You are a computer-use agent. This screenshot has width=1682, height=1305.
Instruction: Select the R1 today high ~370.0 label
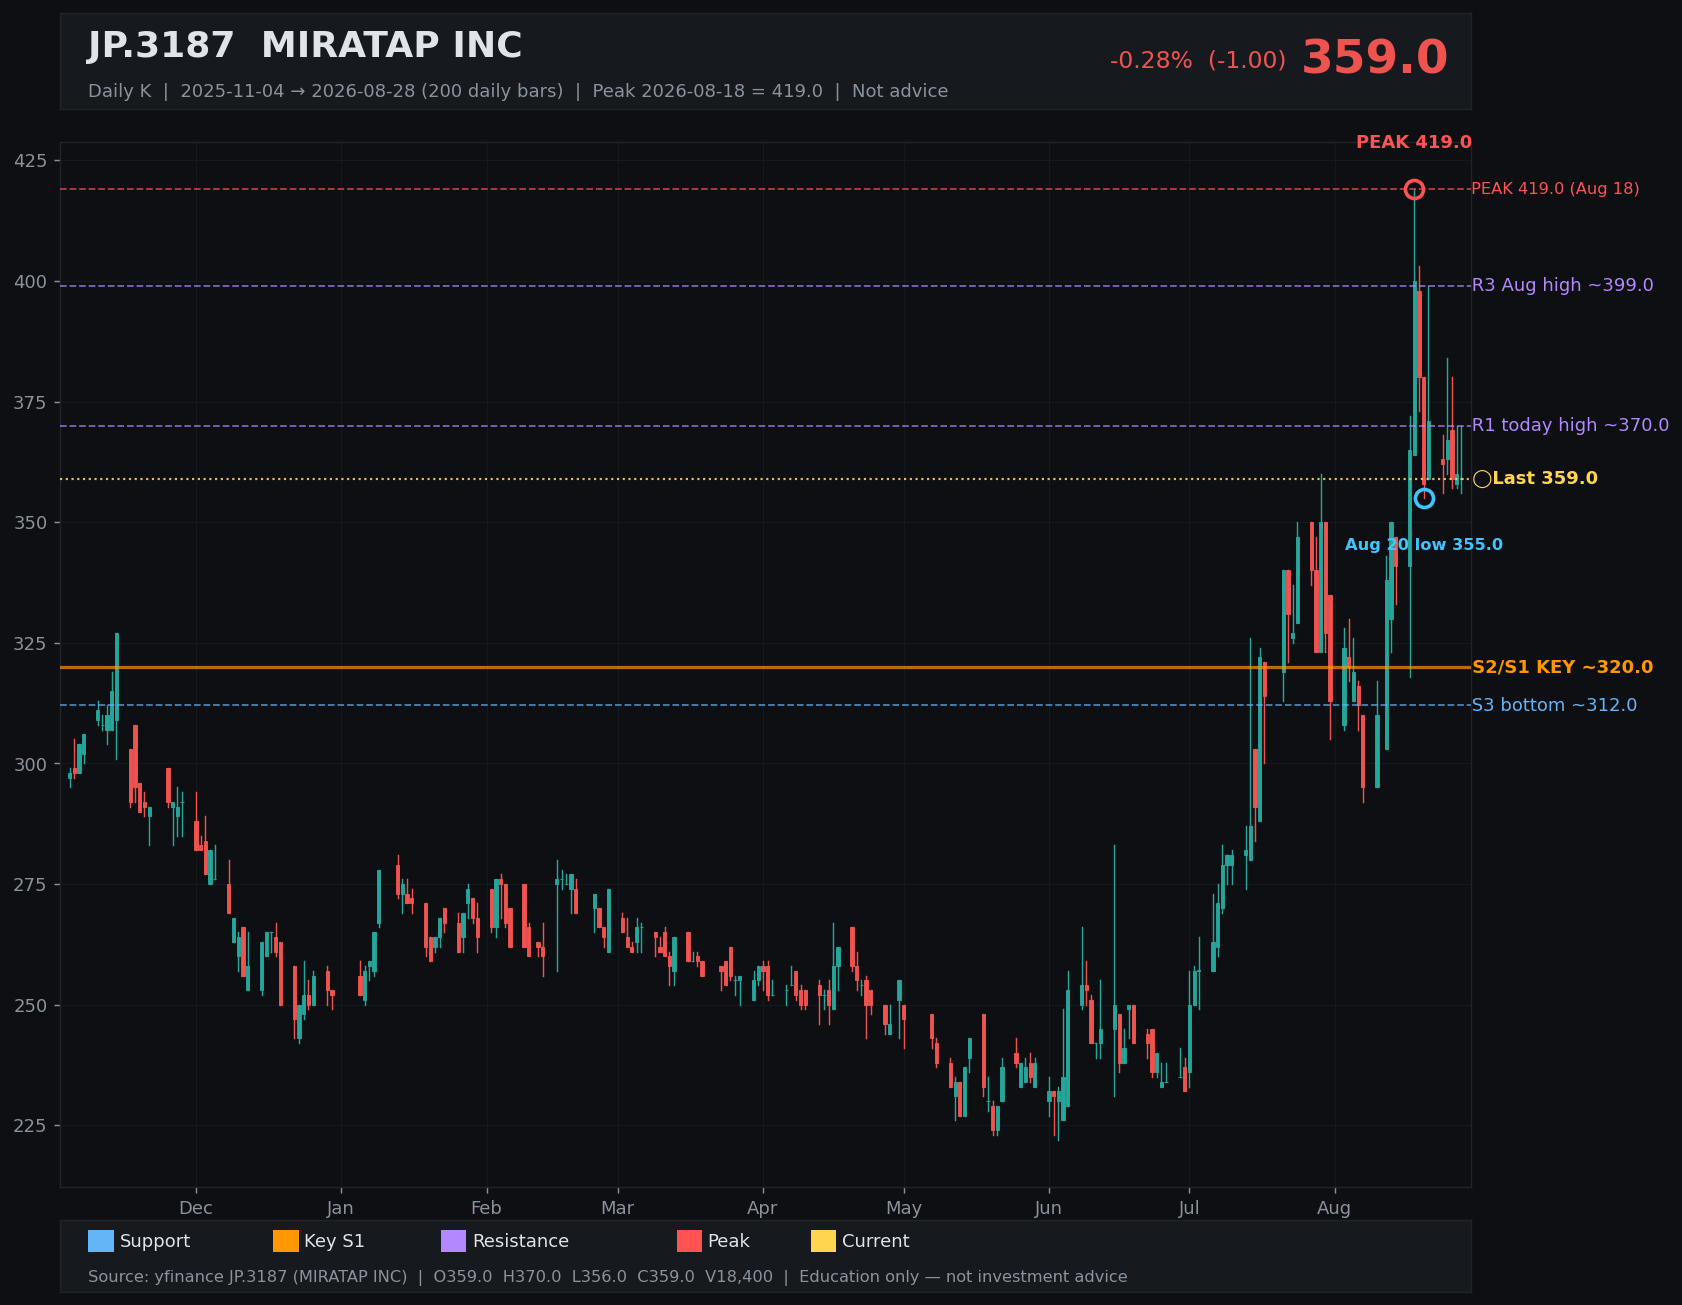click(x=1571, y=425)
